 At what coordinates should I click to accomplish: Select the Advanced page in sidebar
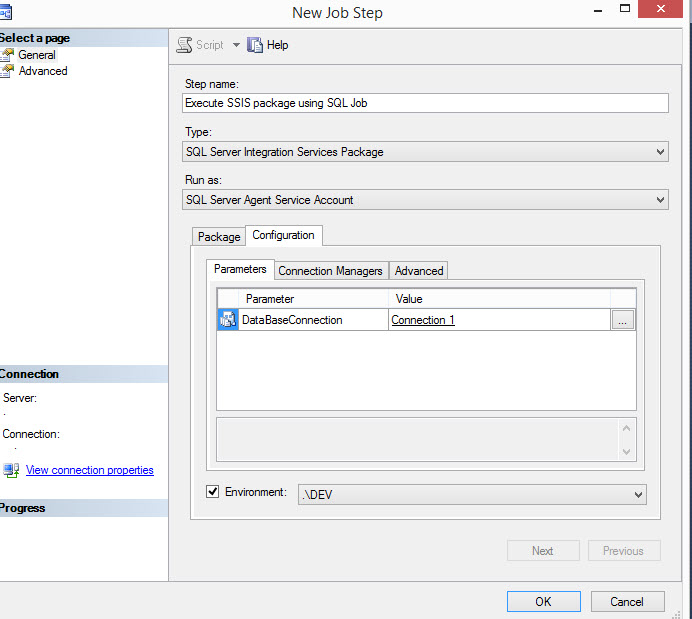click(43, 71)
